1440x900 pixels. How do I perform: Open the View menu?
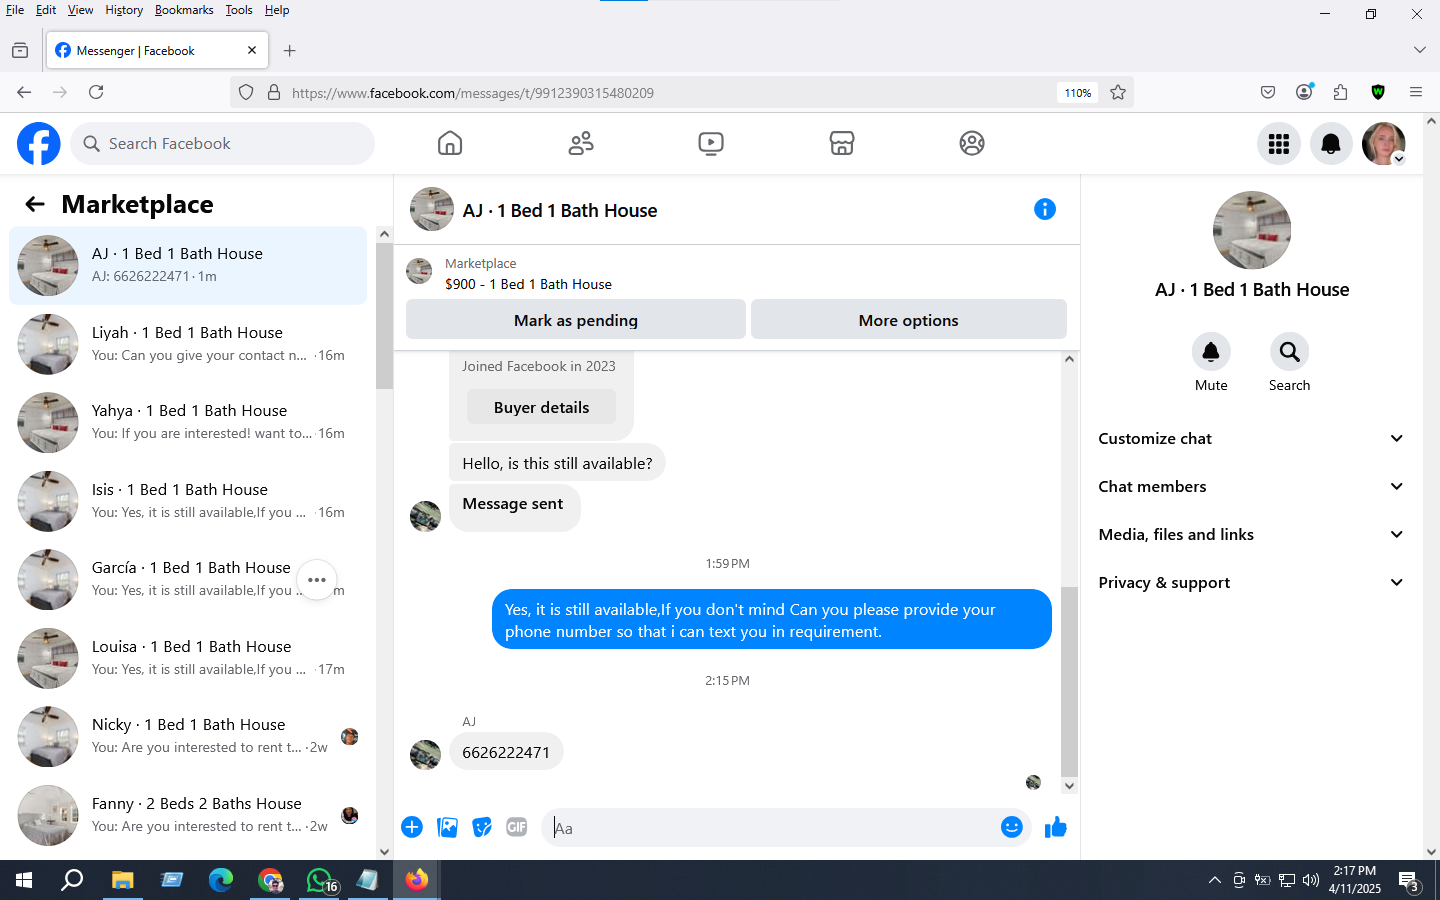coord(80,10)
